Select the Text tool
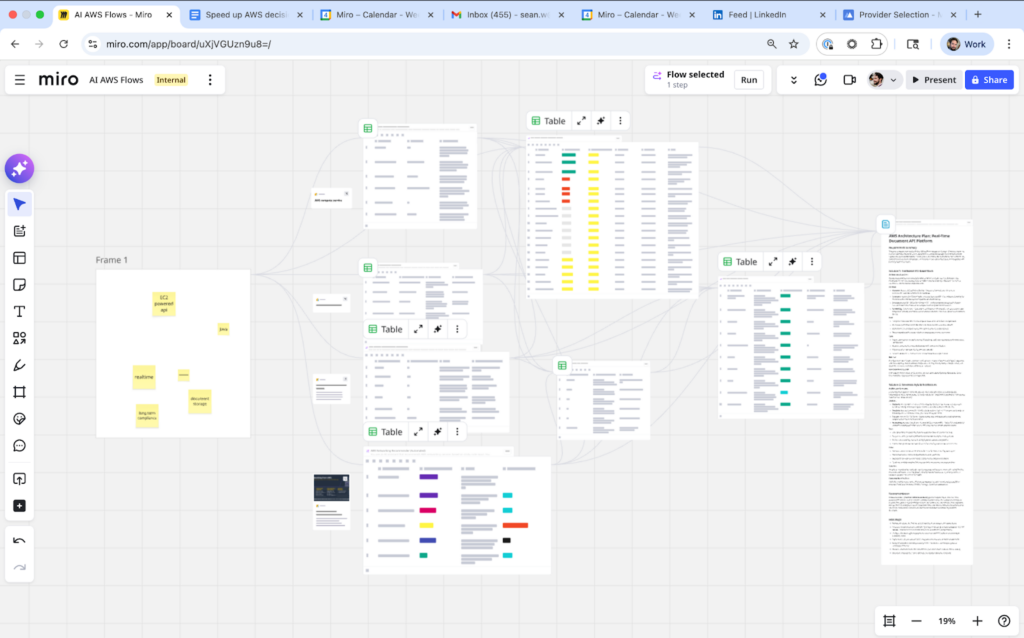This screenshot has height=638, width=1024. [x=19, y=311]
